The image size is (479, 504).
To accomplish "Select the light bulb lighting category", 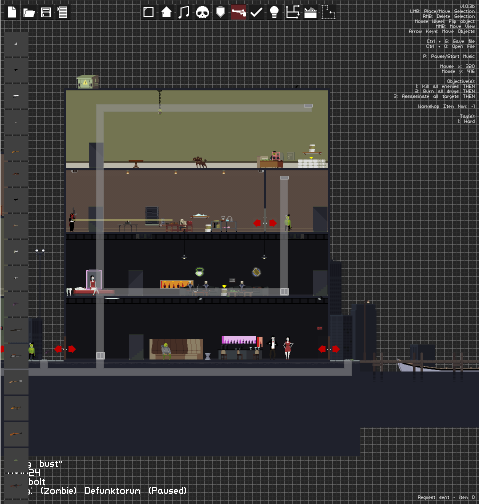I will [x=274, y=12].
